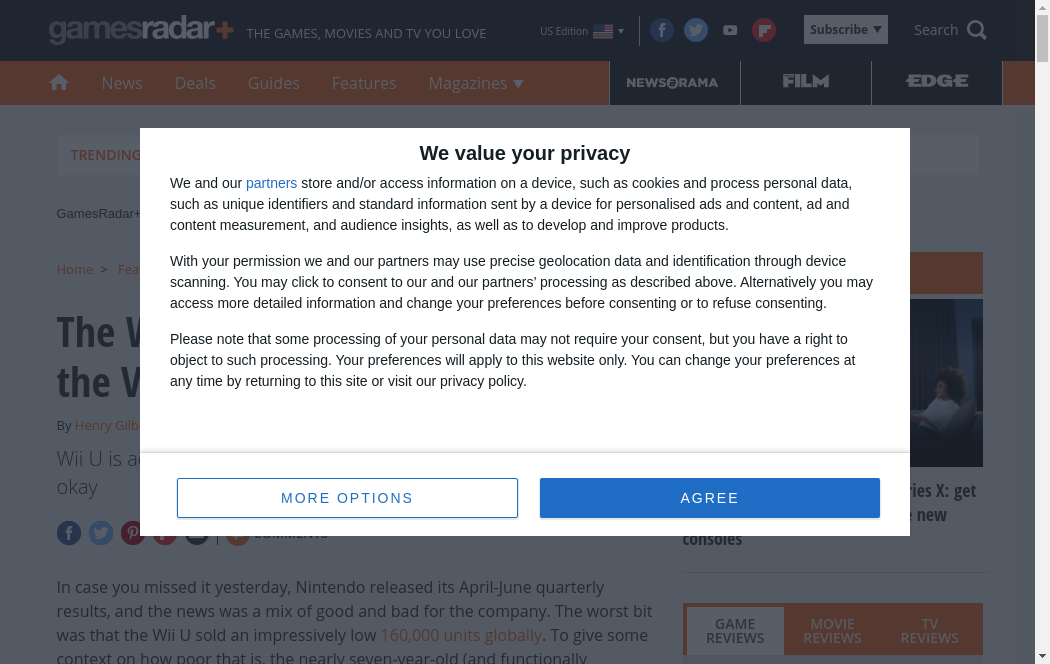Share article via Facebook icon below byline
This screenshot has height=664, width=1050.
click(69, 533)
